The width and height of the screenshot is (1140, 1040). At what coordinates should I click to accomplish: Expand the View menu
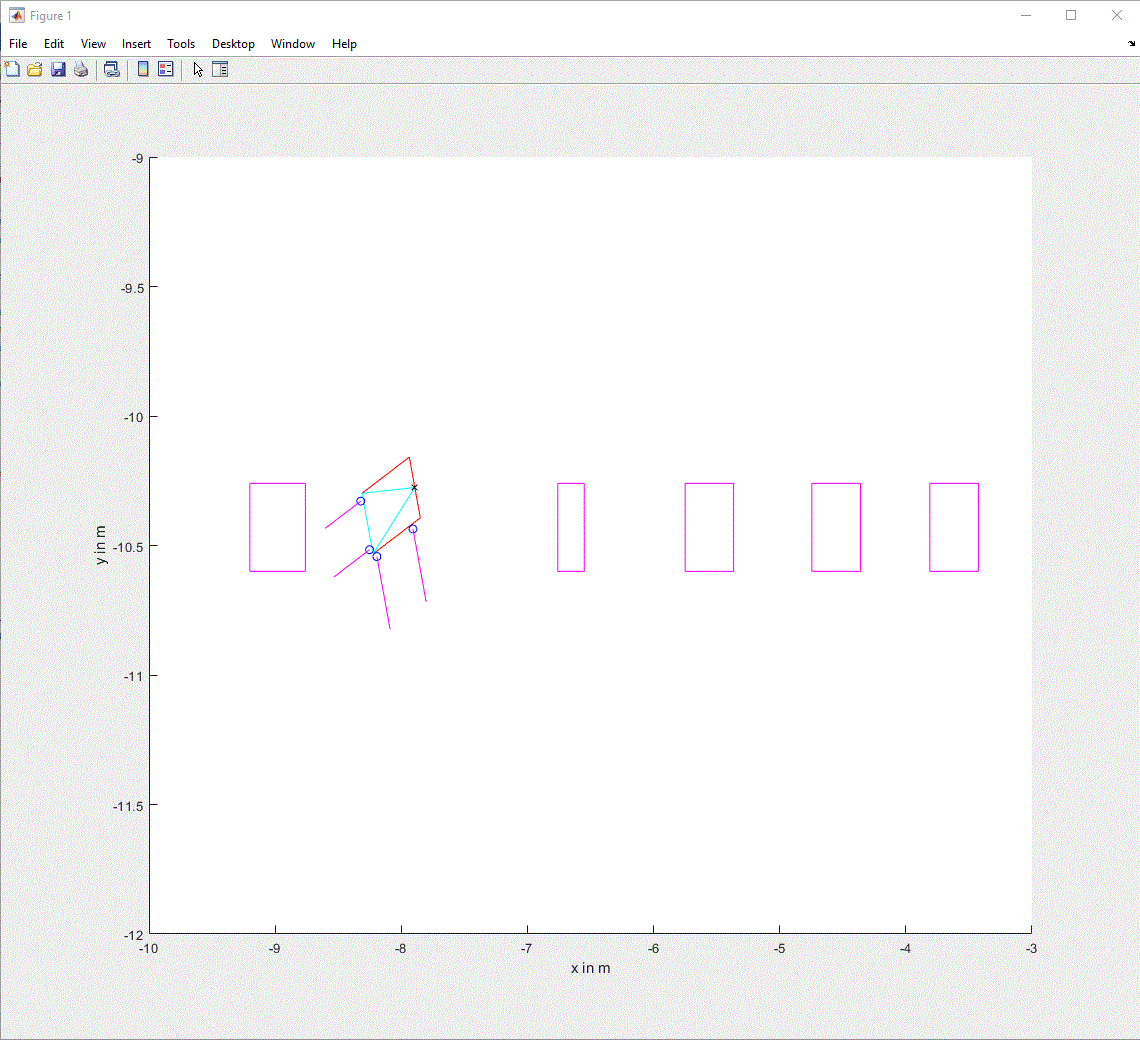[93, 44]
